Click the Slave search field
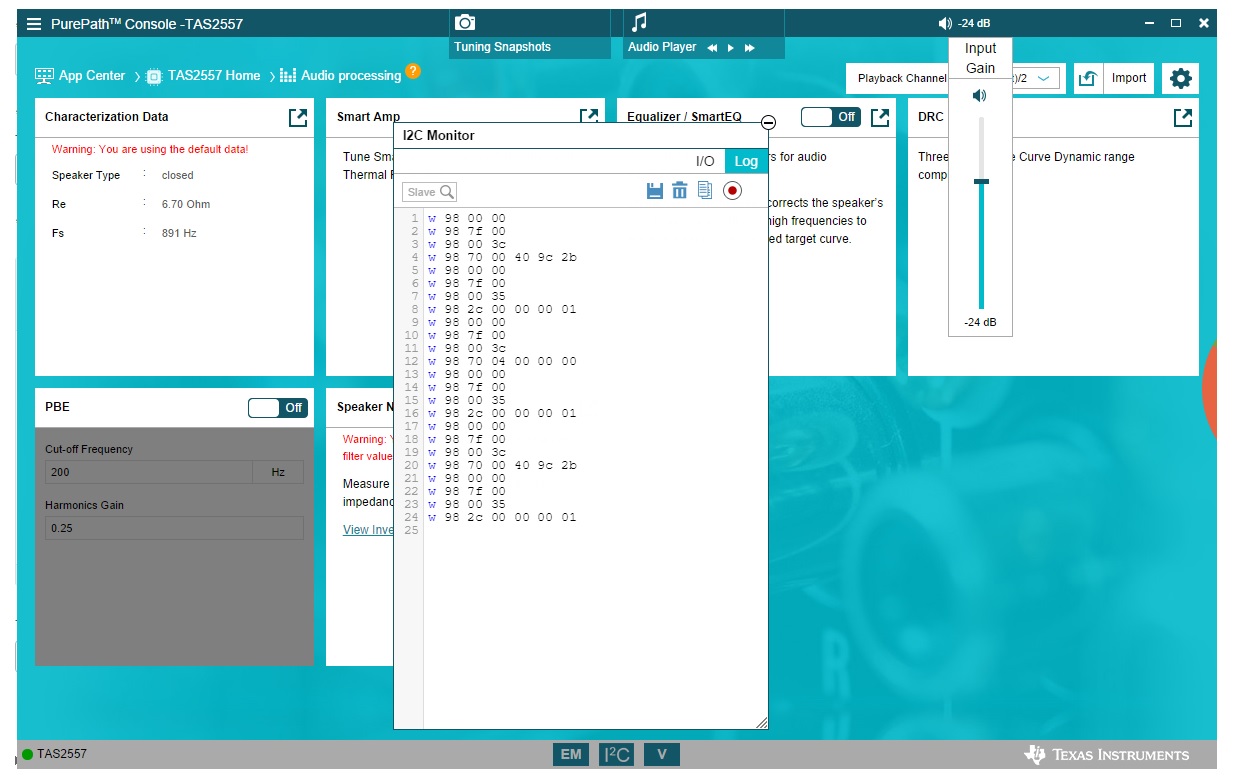Viewport: 1239px width, 779px height. click(429, 192)
